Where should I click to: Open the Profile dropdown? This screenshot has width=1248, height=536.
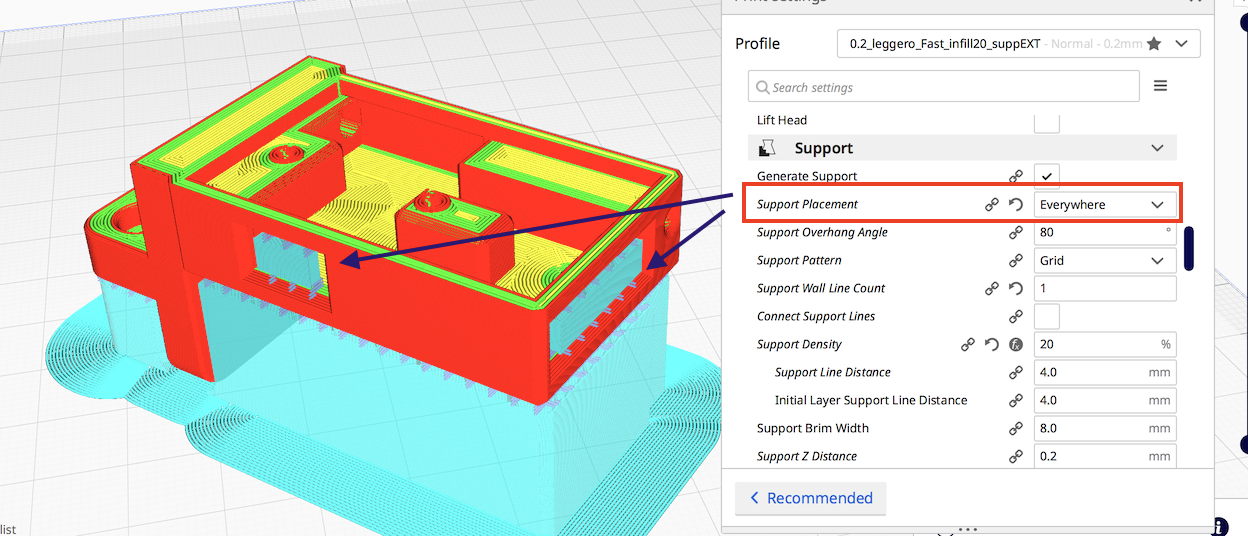[1018, 44]
